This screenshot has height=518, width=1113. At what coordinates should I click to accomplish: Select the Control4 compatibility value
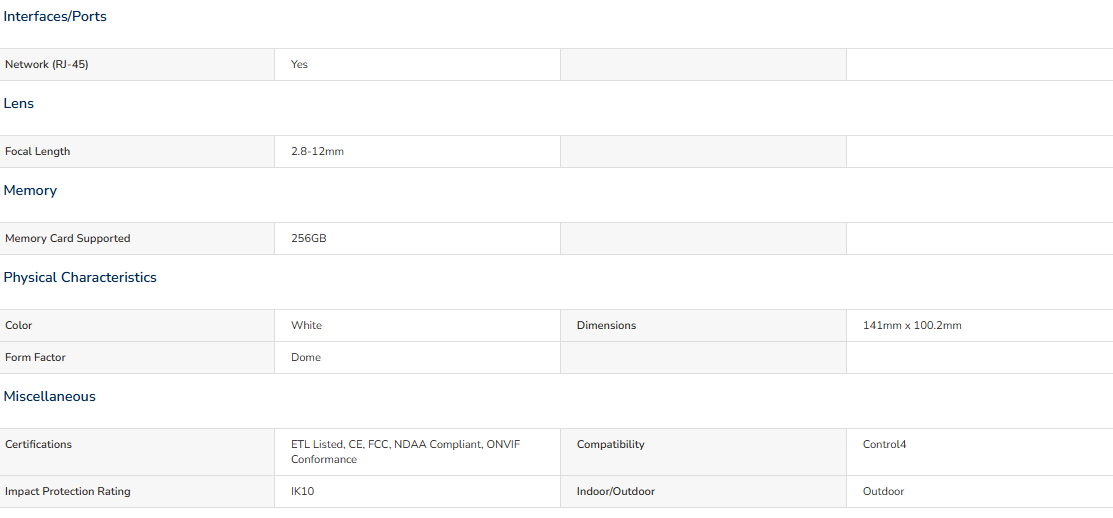884,445
